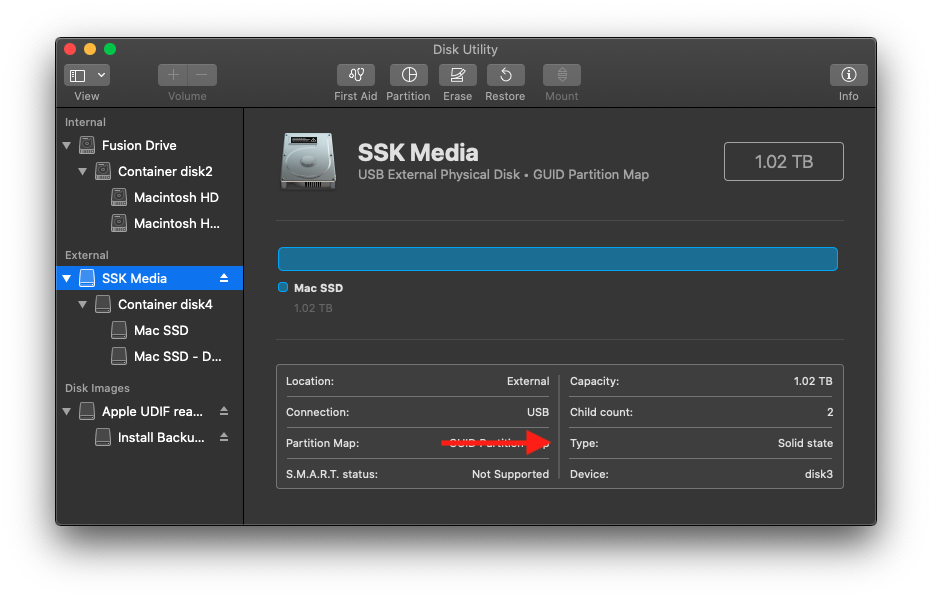Collapse Container disk2 disclosure triangle
The width and height of the screenshot is (932, 599).
click(x=83, y=172)
